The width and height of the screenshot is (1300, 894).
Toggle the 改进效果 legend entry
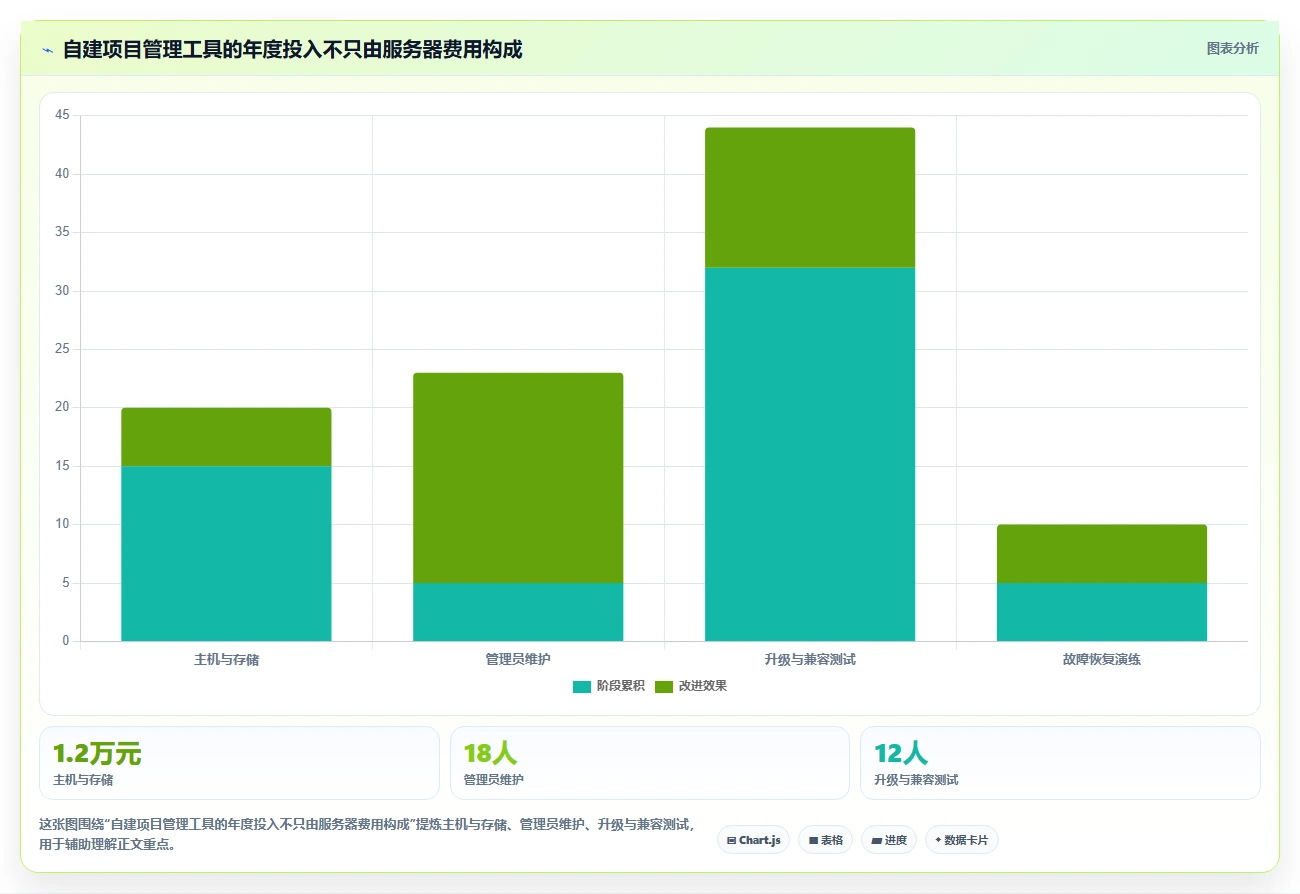tap(691, 686)
